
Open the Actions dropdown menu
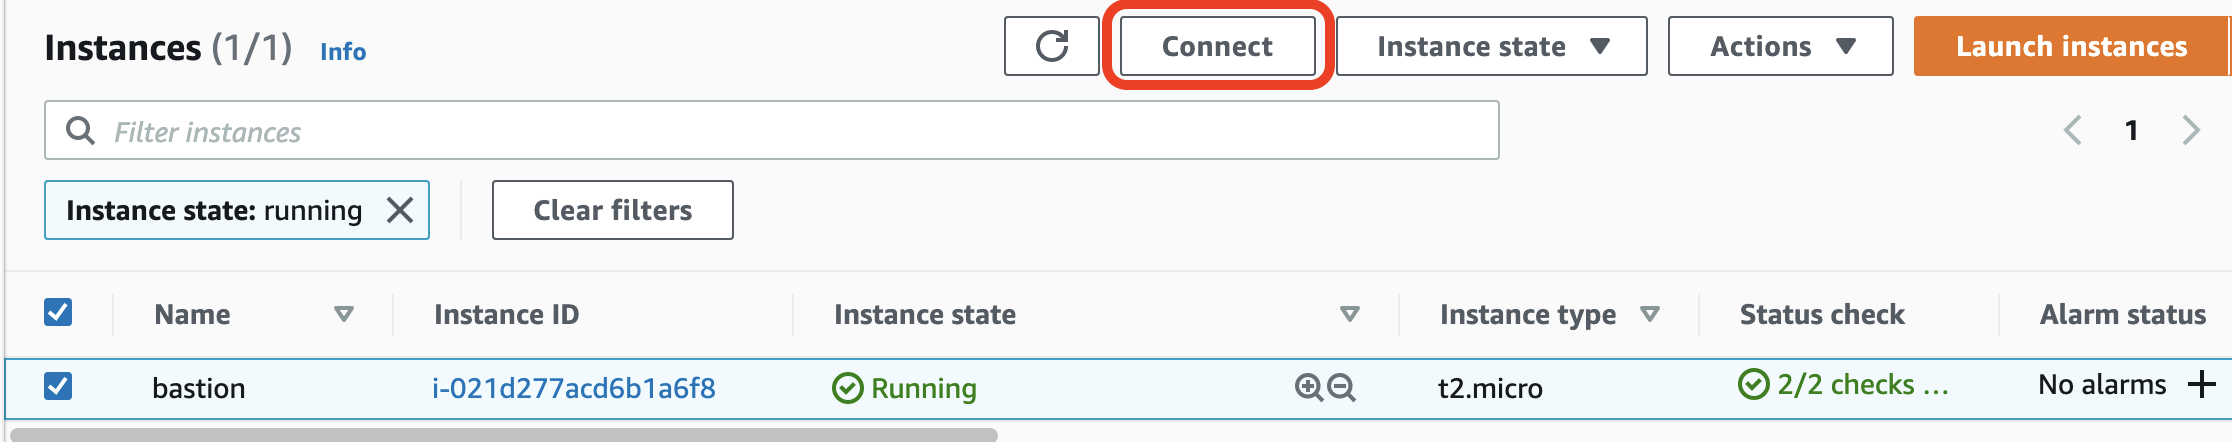click(x=1780, y=46)
